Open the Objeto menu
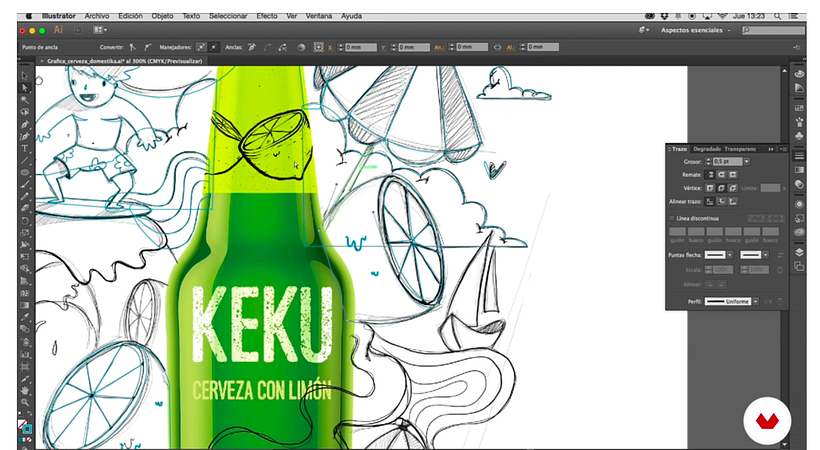820x450 pixels. pyautogui.click(x=162, y=16)
